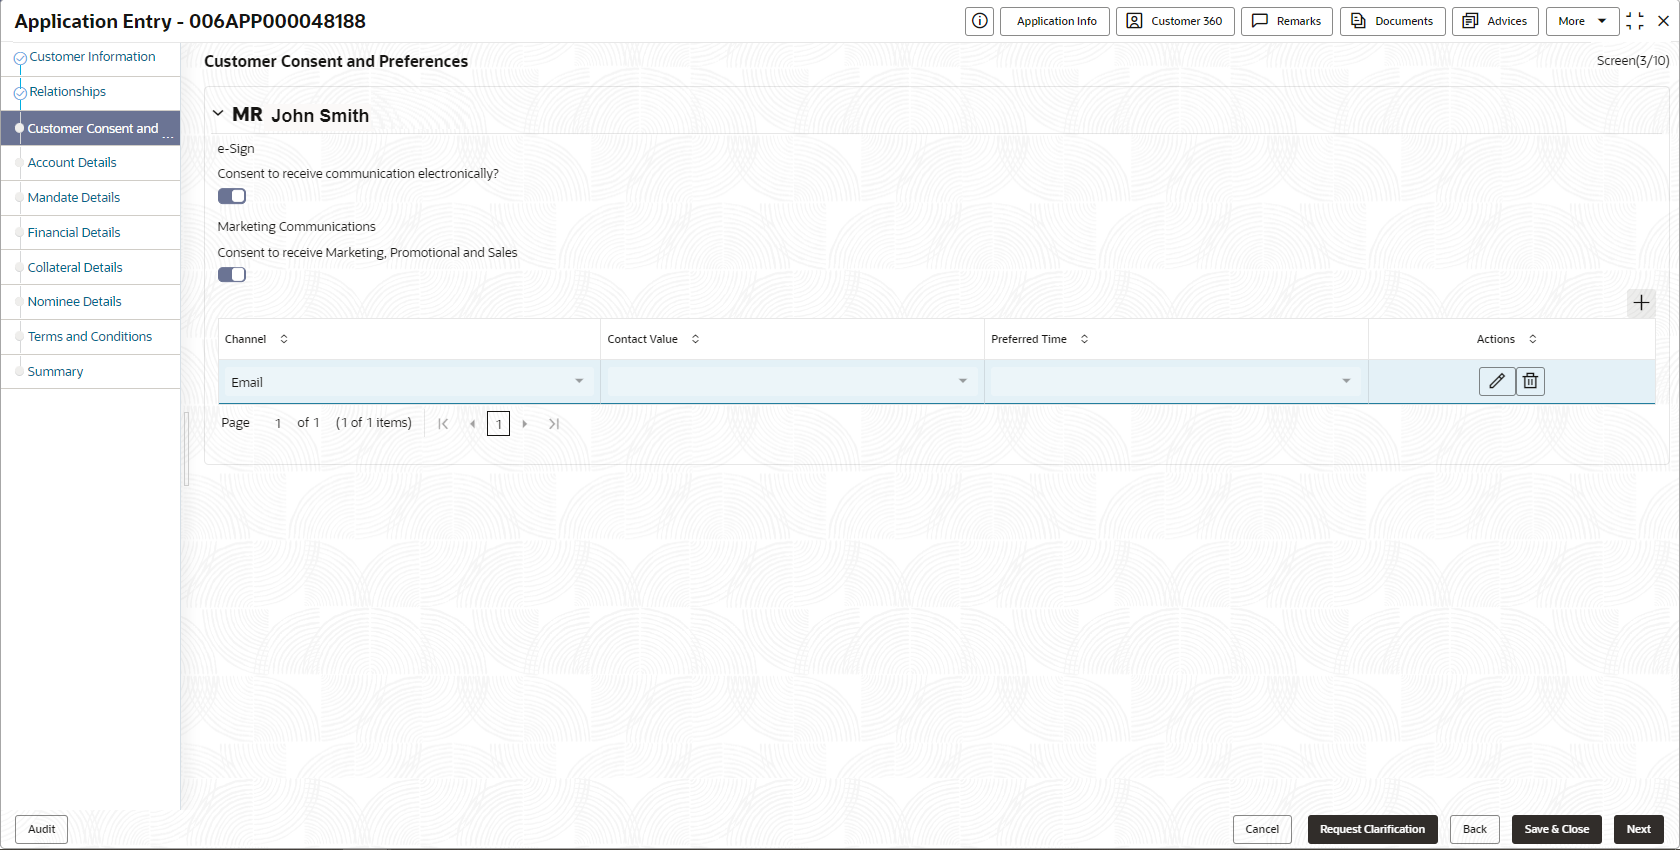Jump to Summary step
Viewport: 1680px width, 850px height.
click(x=55, y=372)
